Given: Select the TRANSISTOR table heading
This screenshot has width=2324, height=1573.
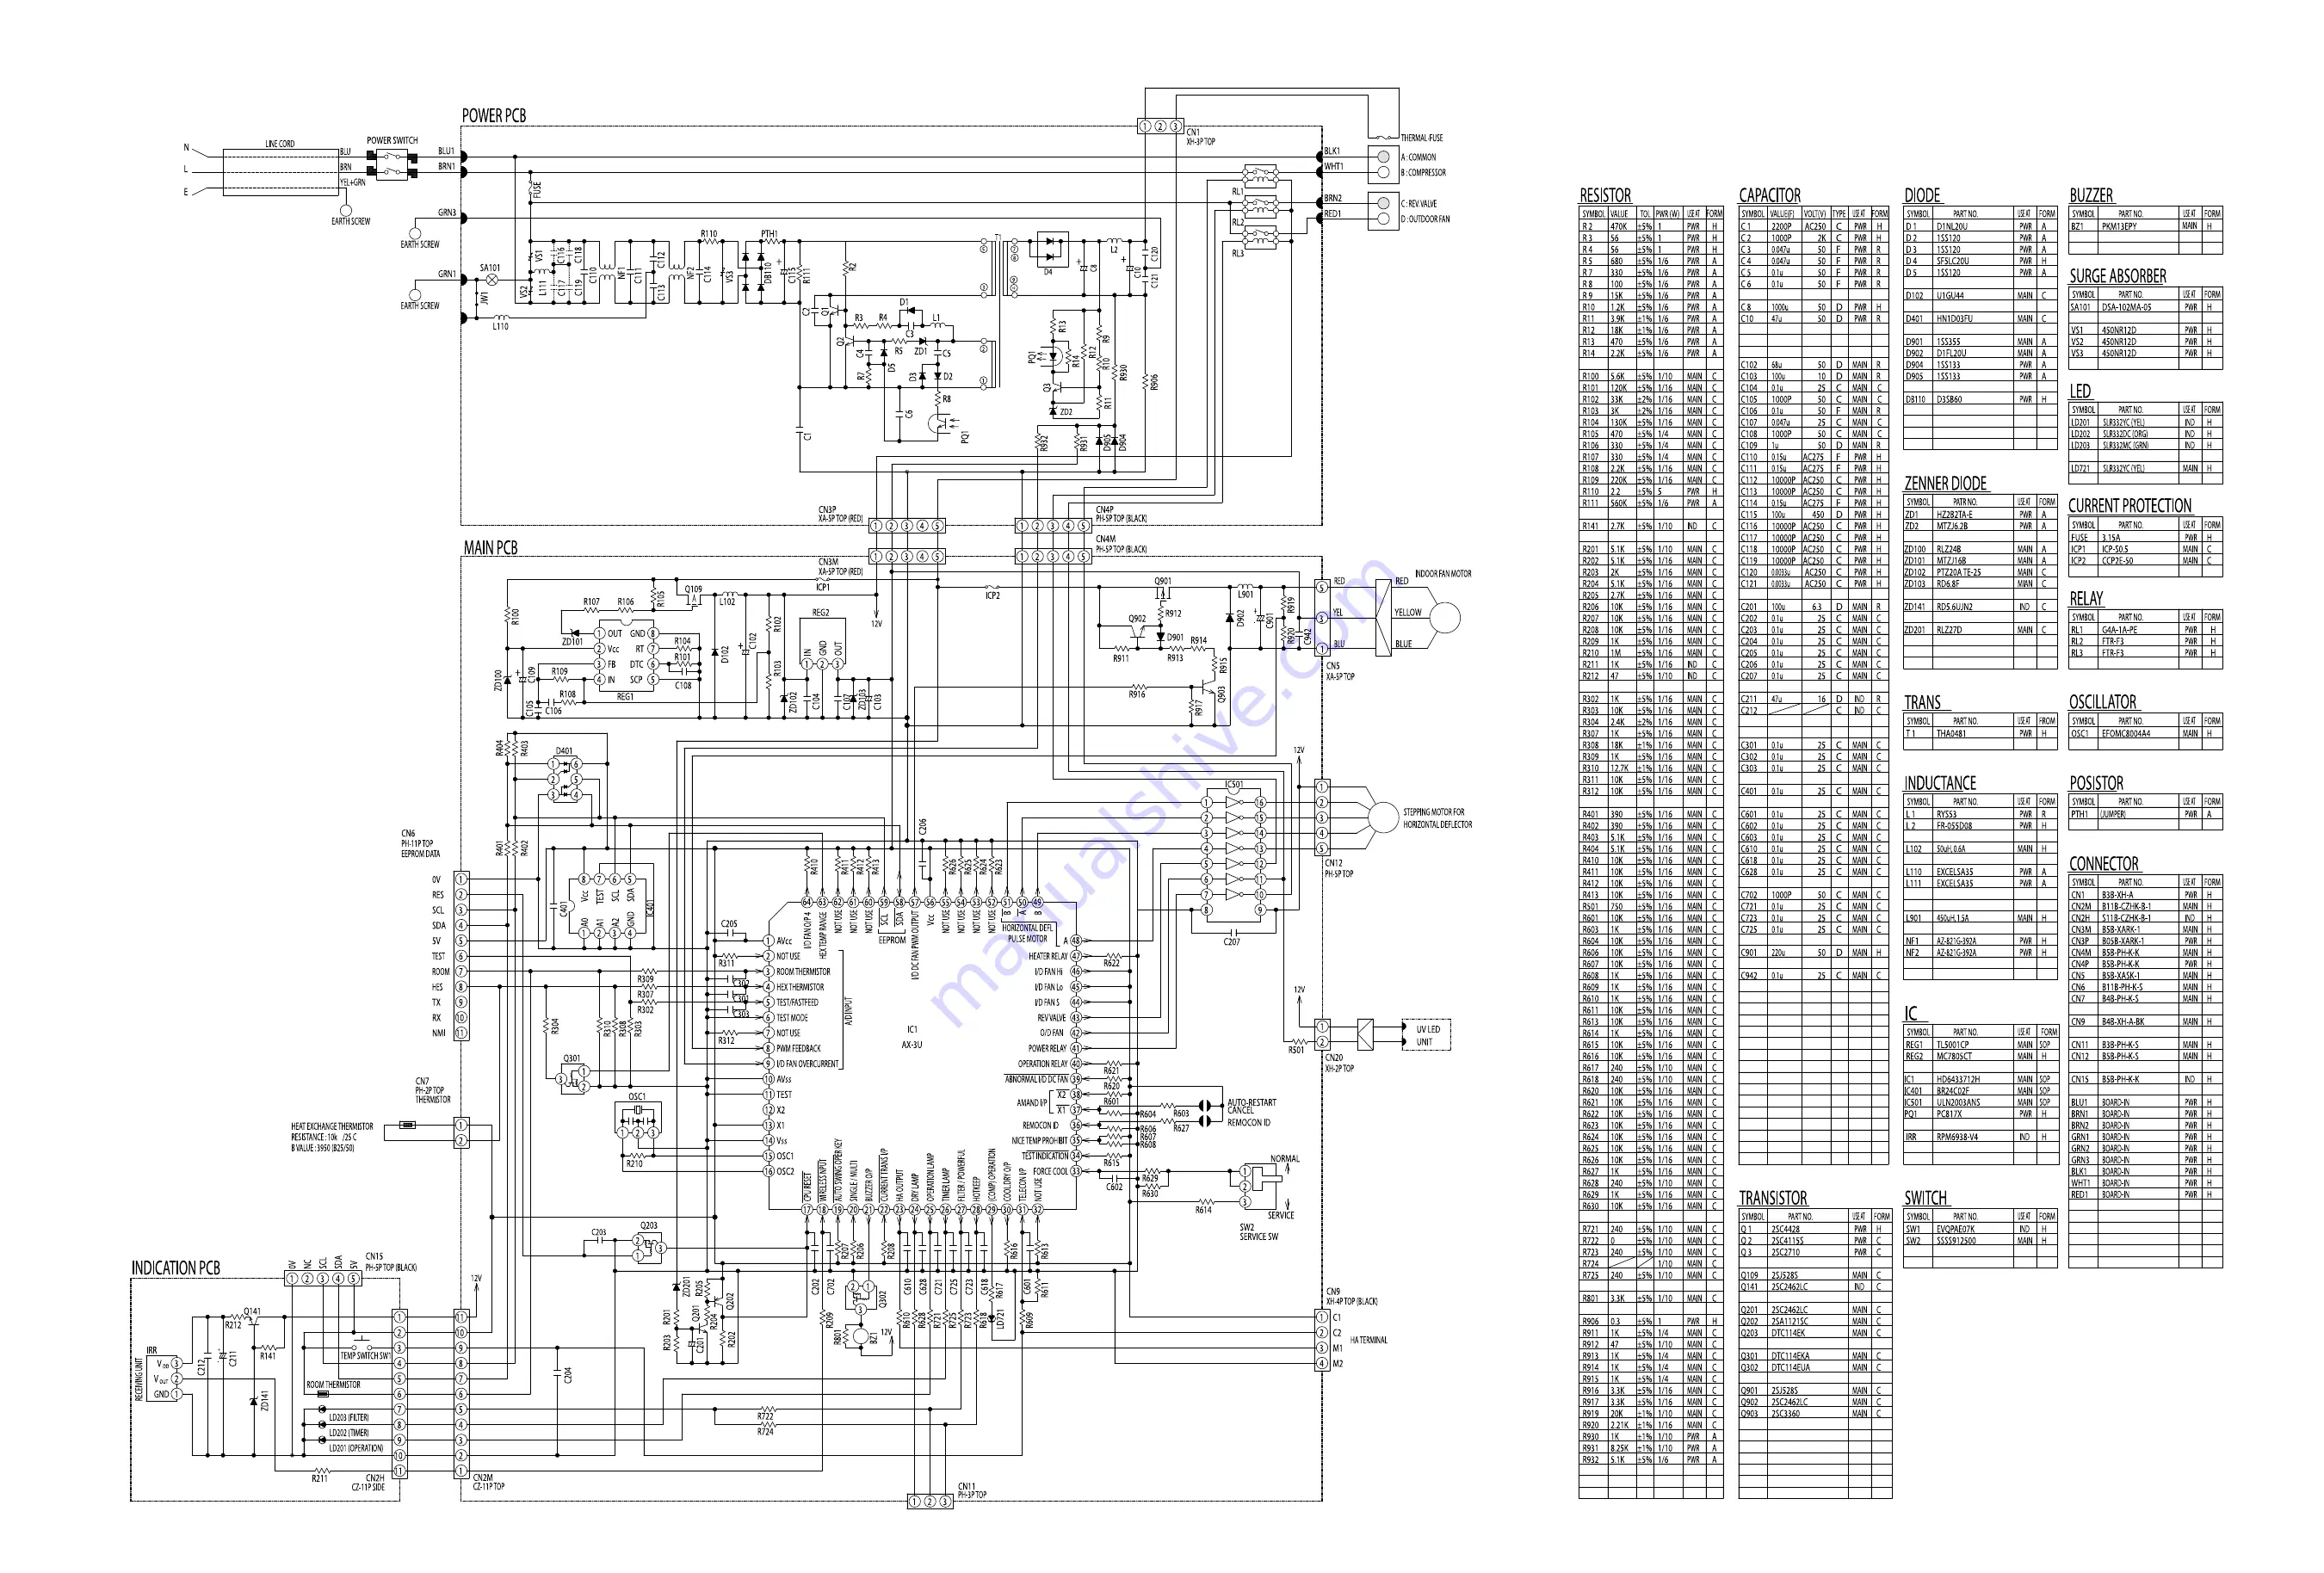Looking at the screenshot, I should pyautogui.click(x=1773, y=1199).
